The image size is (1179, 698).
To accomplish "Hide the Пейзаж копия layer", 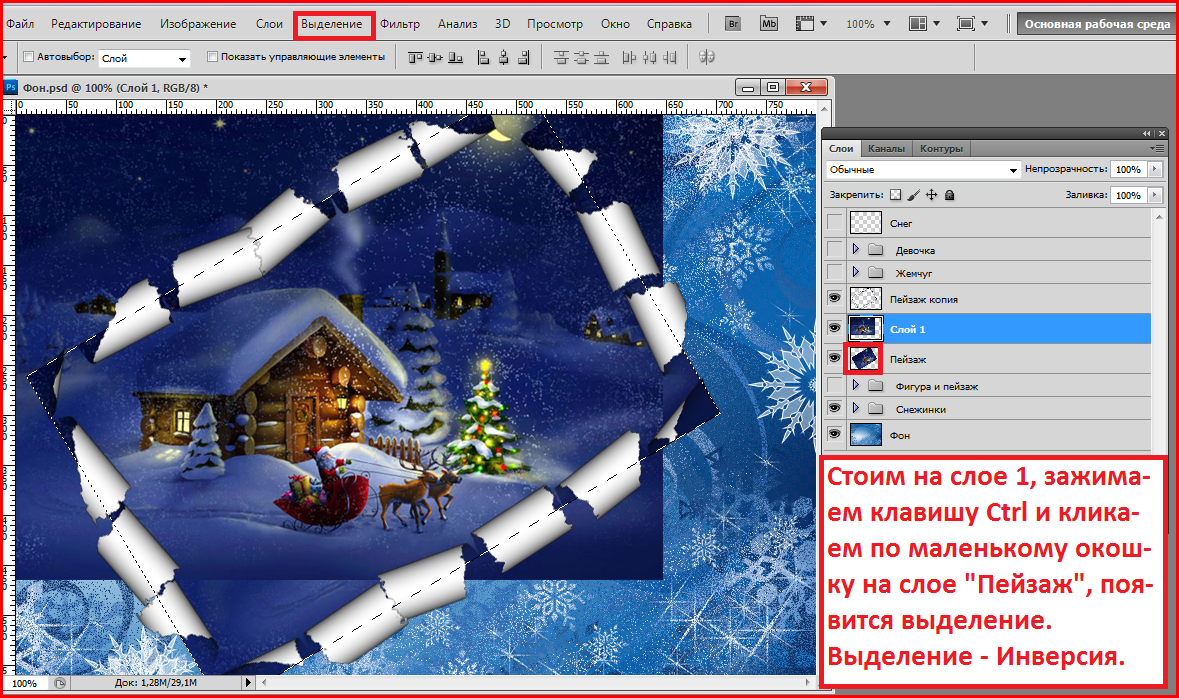I will 835,299.
